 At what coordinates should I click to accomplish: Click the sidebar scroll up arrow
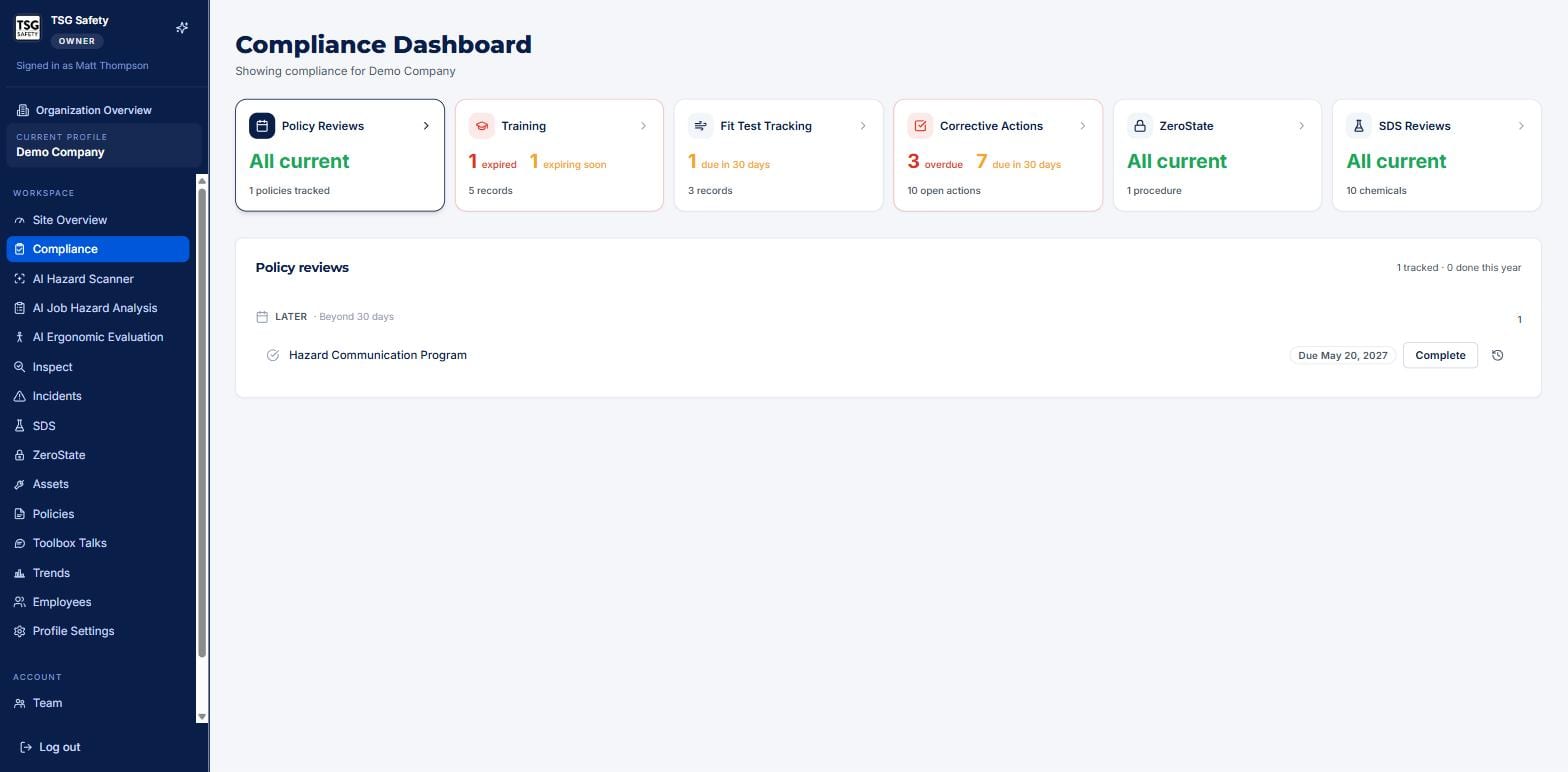click(x=202, y=181)
